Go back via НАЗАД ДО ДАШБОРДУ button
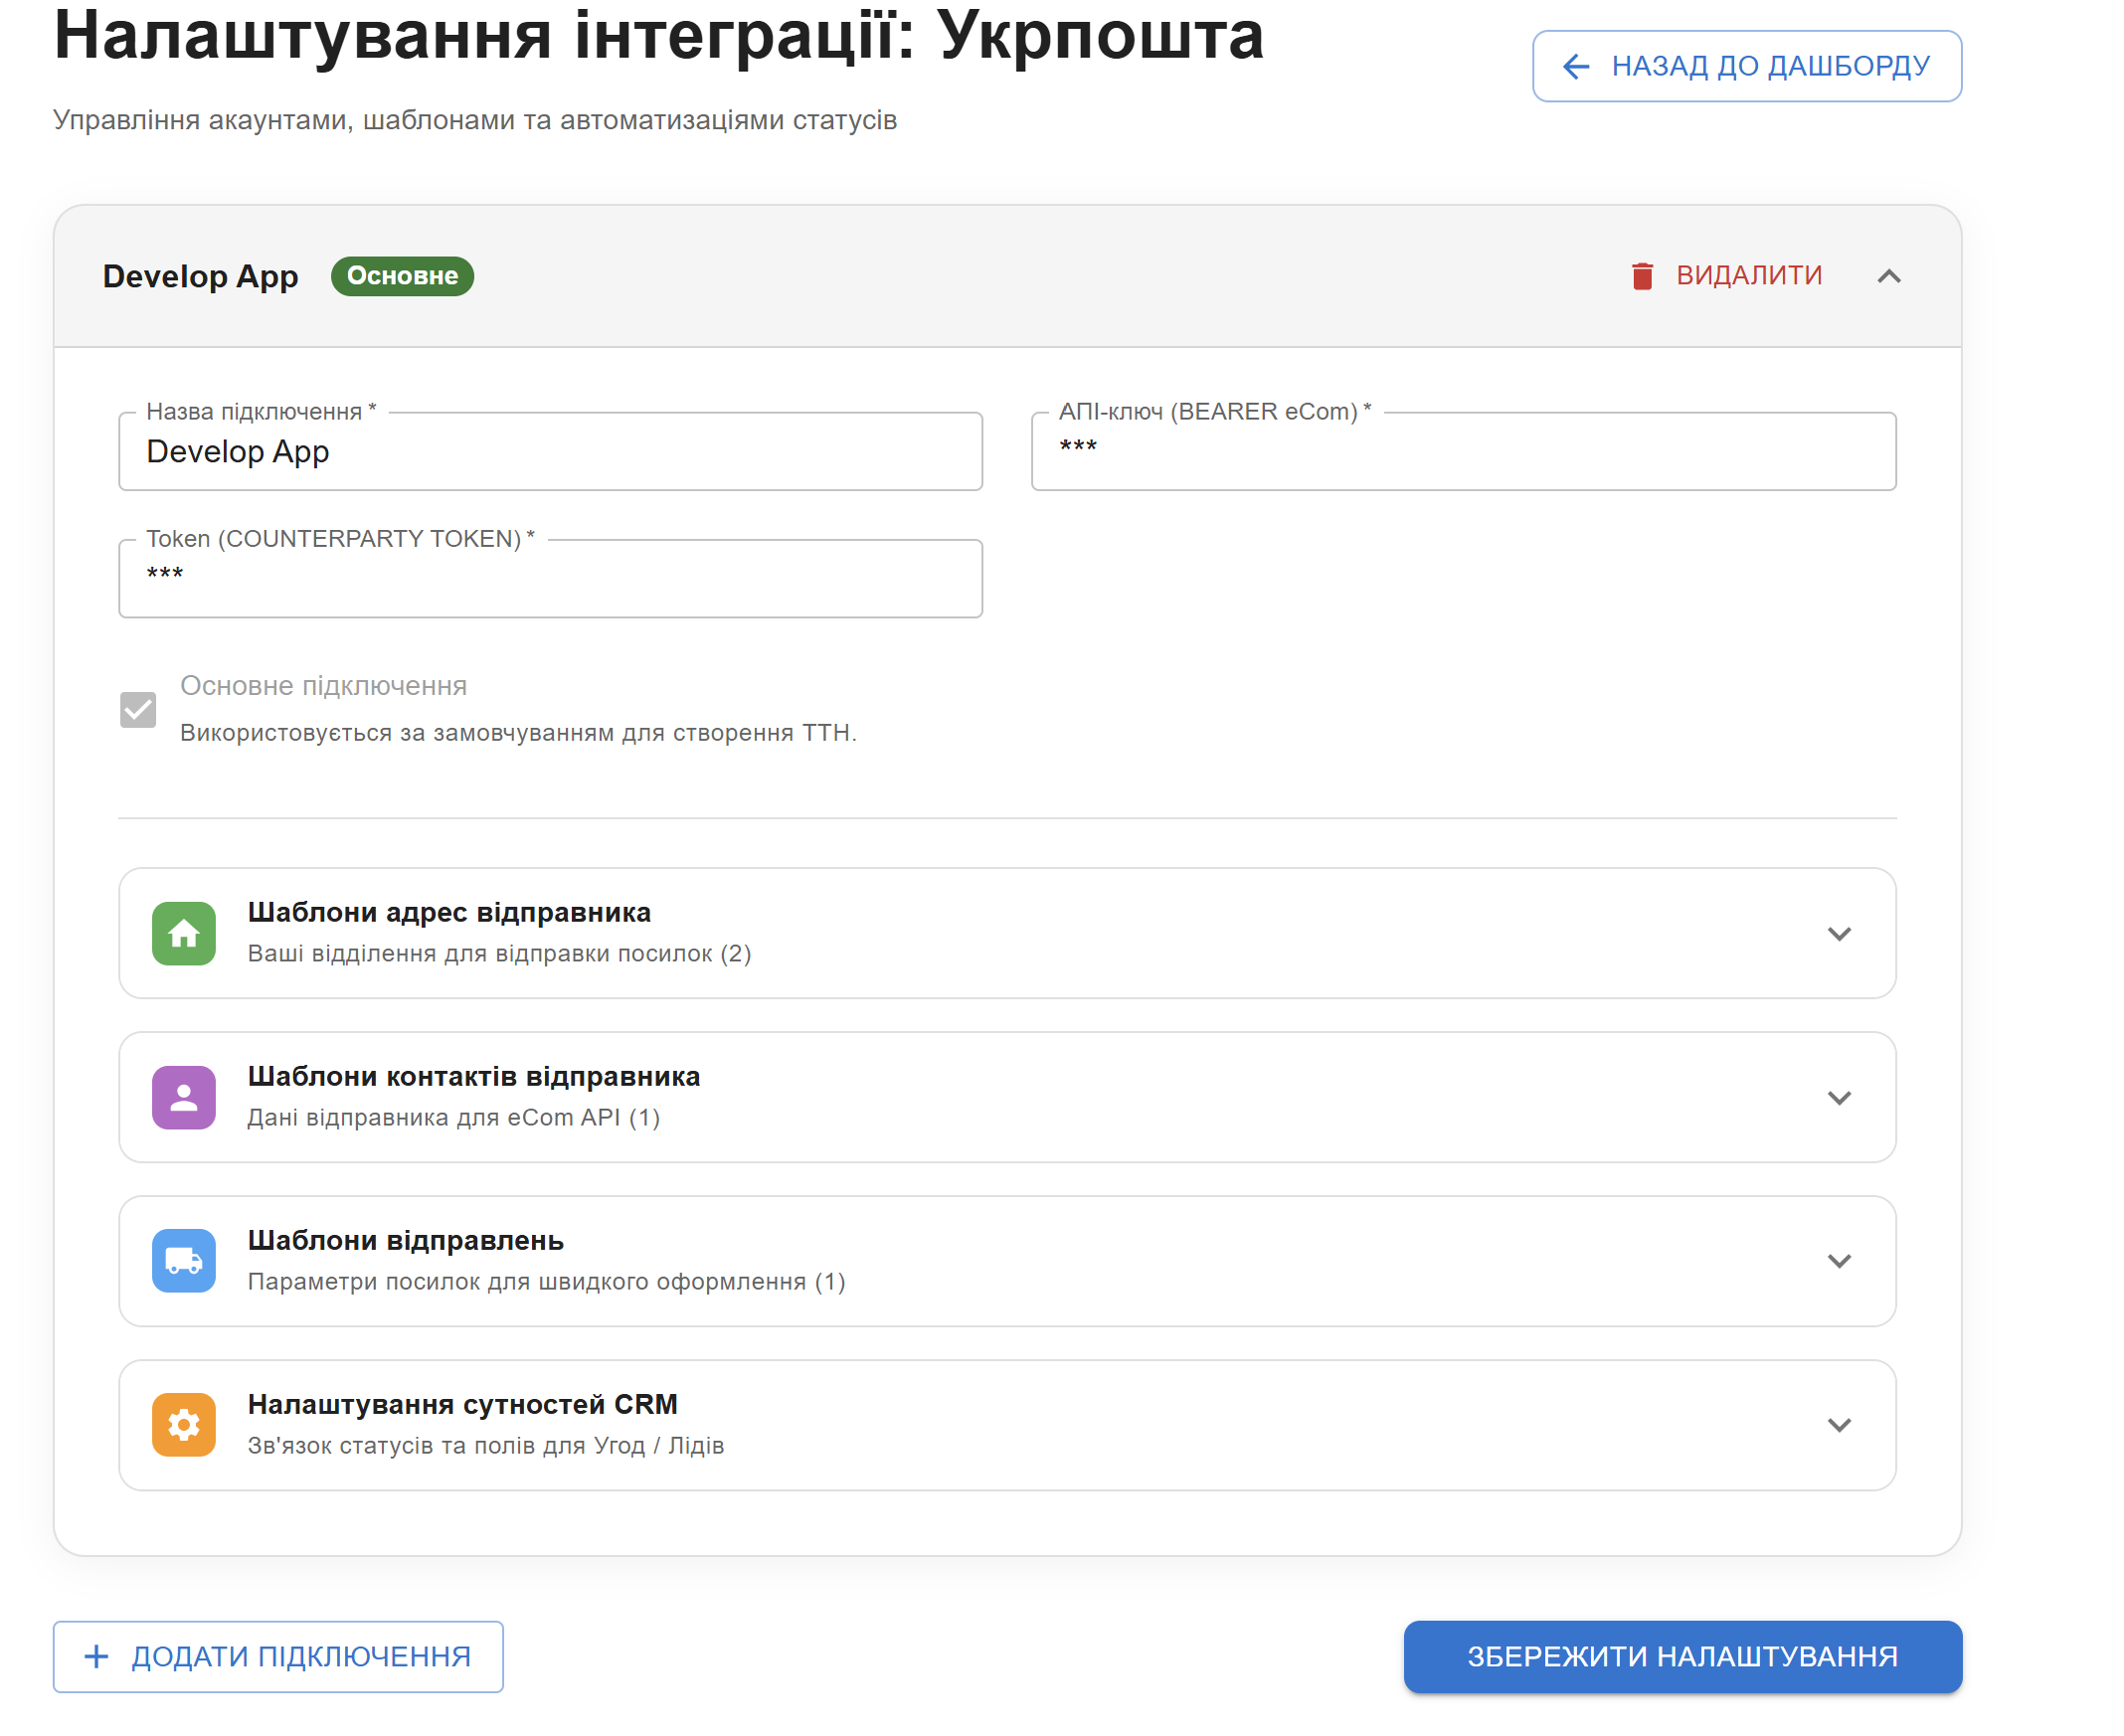Viewport: 2124px width, 1736px height. [x=1747, y=66]
